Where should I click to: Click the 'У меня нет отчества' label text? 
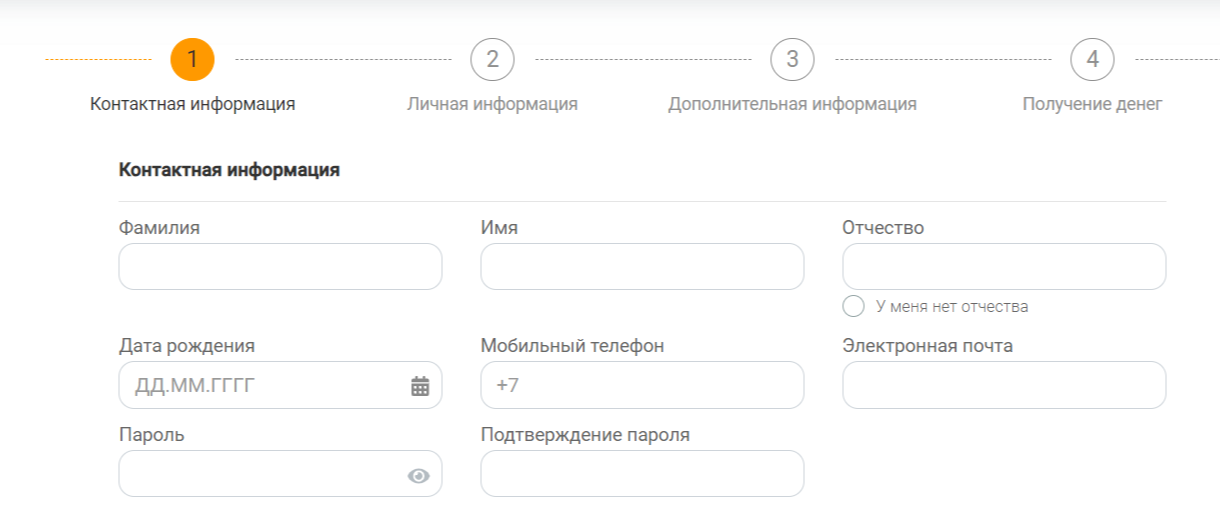pyautogui.click(x=952, y=307)
